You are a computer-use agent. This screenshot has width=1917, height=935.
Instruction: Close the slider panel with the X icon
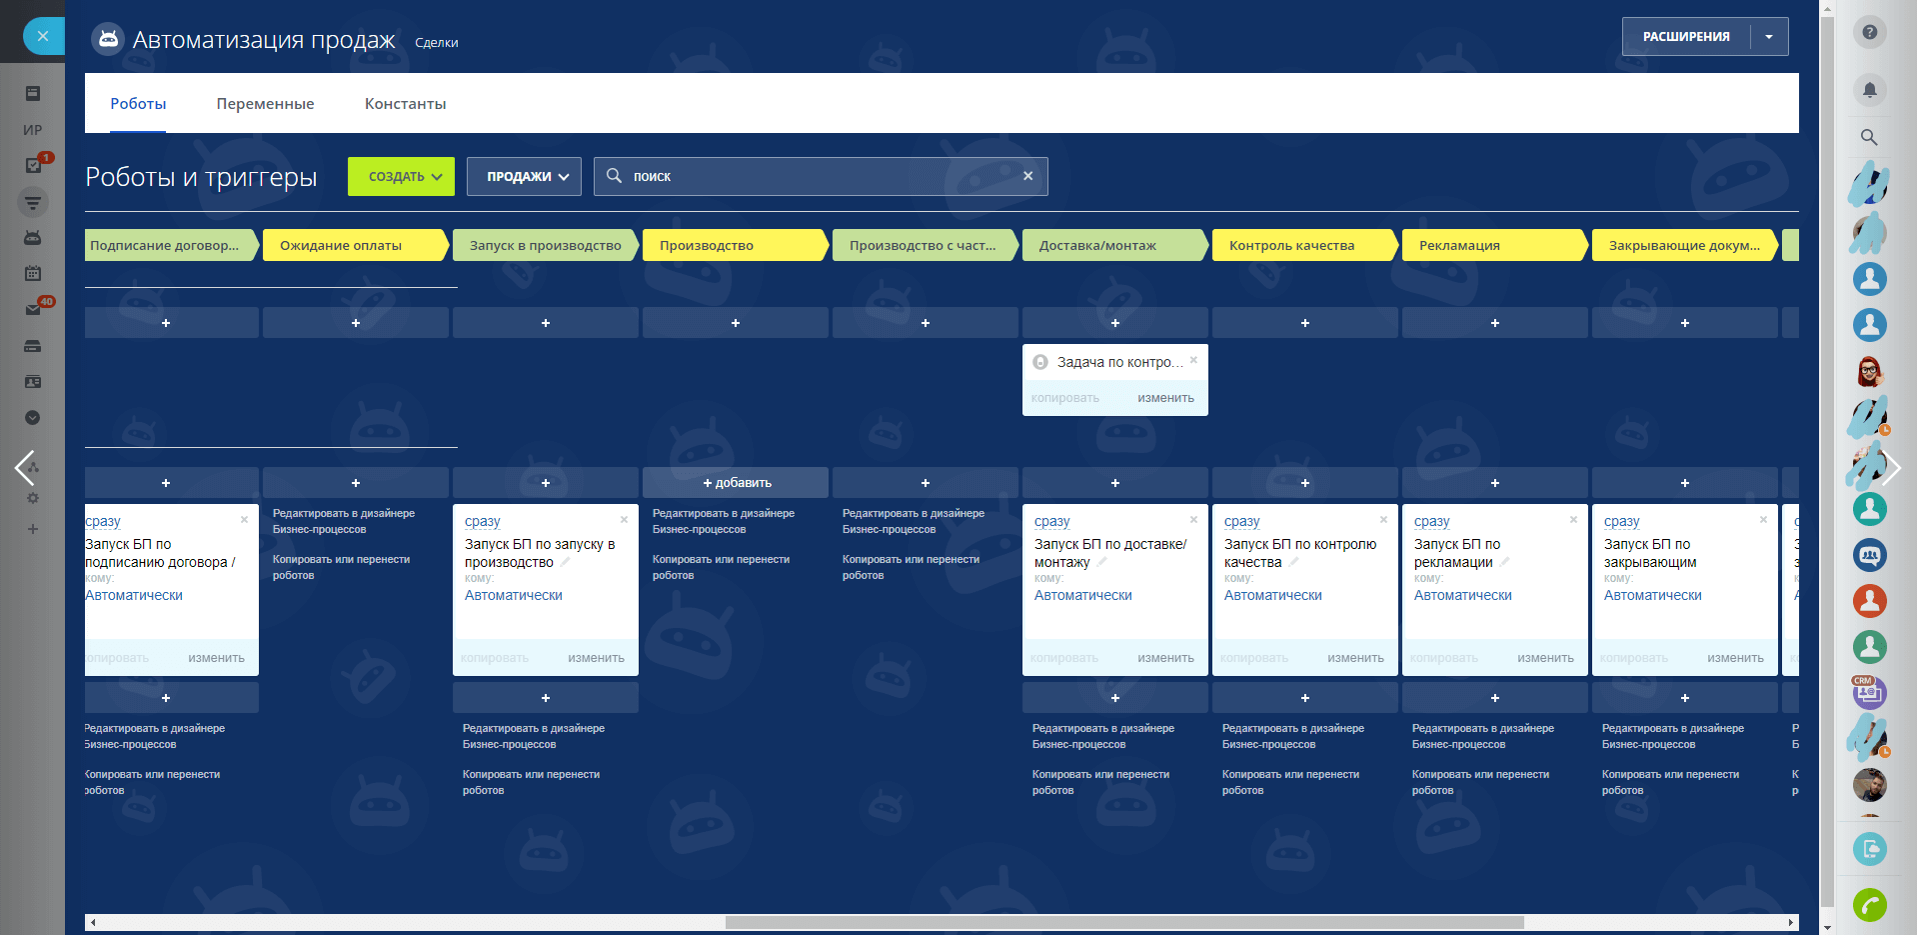pos(43,36)
